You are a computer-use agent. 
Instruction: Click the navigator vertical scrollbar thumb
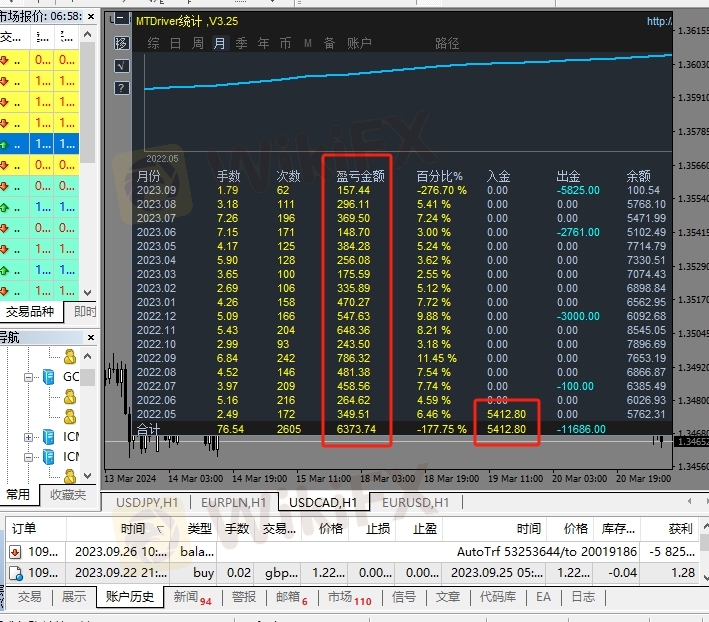[x=88, y=377]
